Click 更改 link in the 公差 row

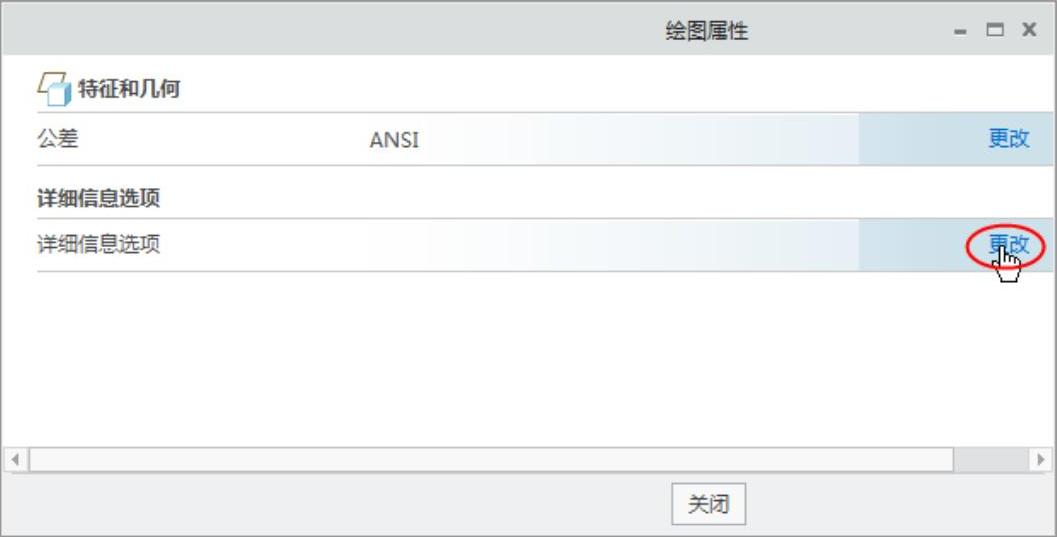(x=1008, y=139)
